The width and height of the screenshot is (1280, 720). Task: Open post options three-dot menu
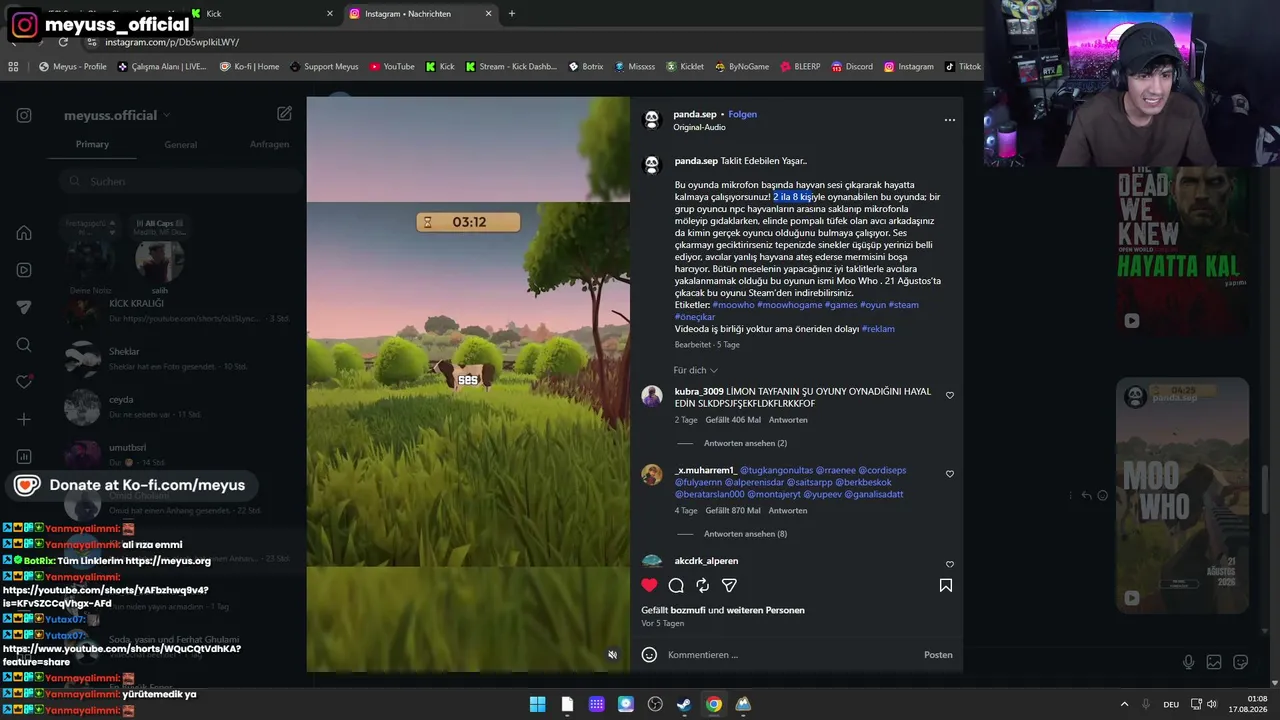click(950, 120)
